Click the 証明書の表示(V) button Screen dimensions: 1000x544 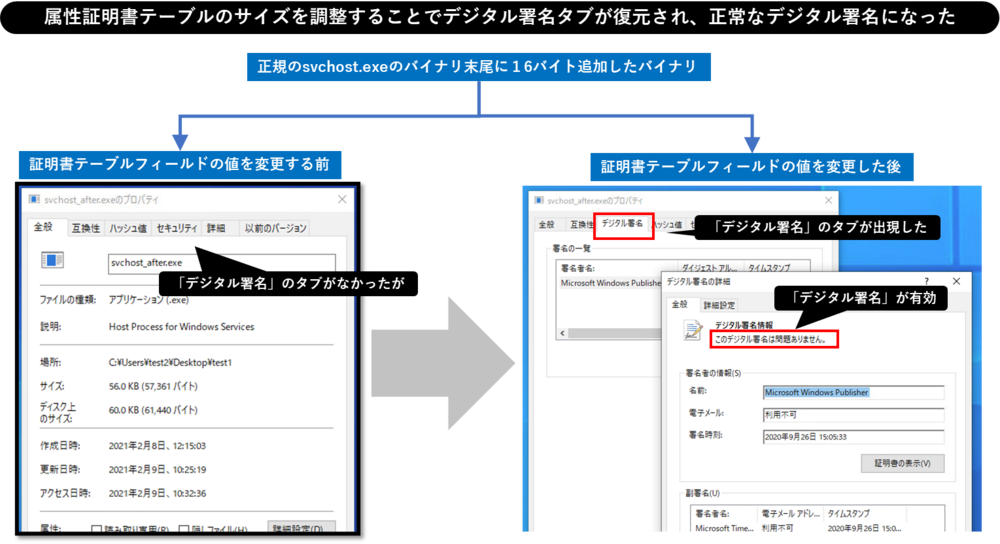[x=902, y=463]
